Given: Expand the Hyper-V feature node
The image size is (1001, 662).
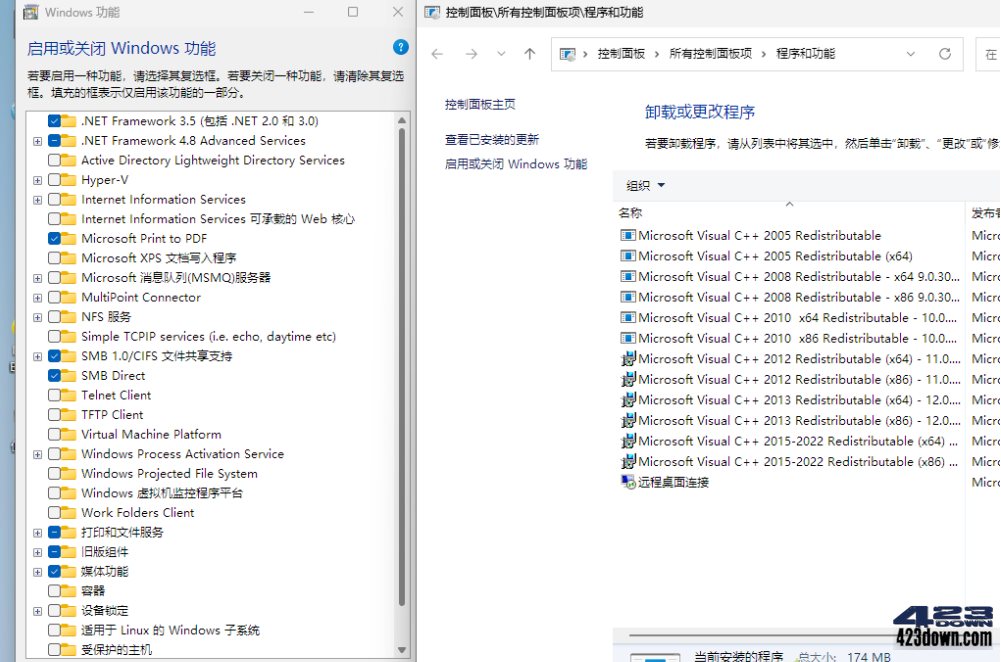Looking at the screenshot, I should 37,179.
